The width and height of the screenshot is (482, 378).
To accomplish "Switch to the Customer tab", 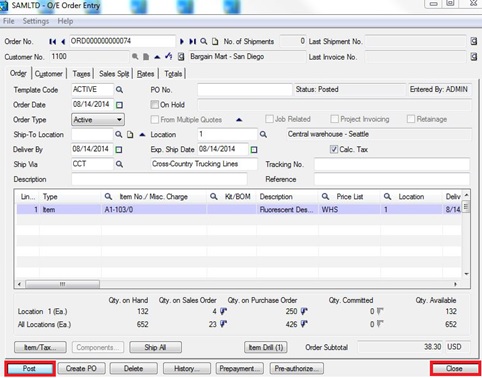I will tap(49, 74).
